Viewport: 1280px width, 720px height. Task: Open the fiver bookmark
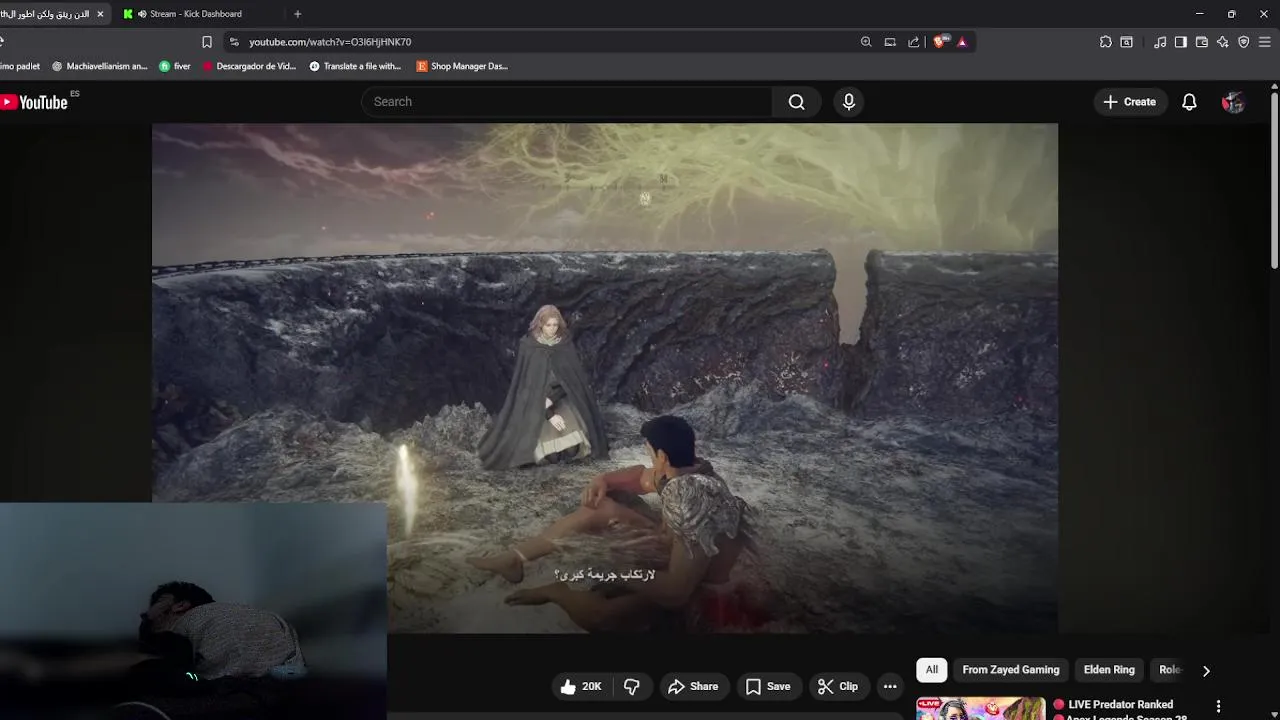[174, 66]
